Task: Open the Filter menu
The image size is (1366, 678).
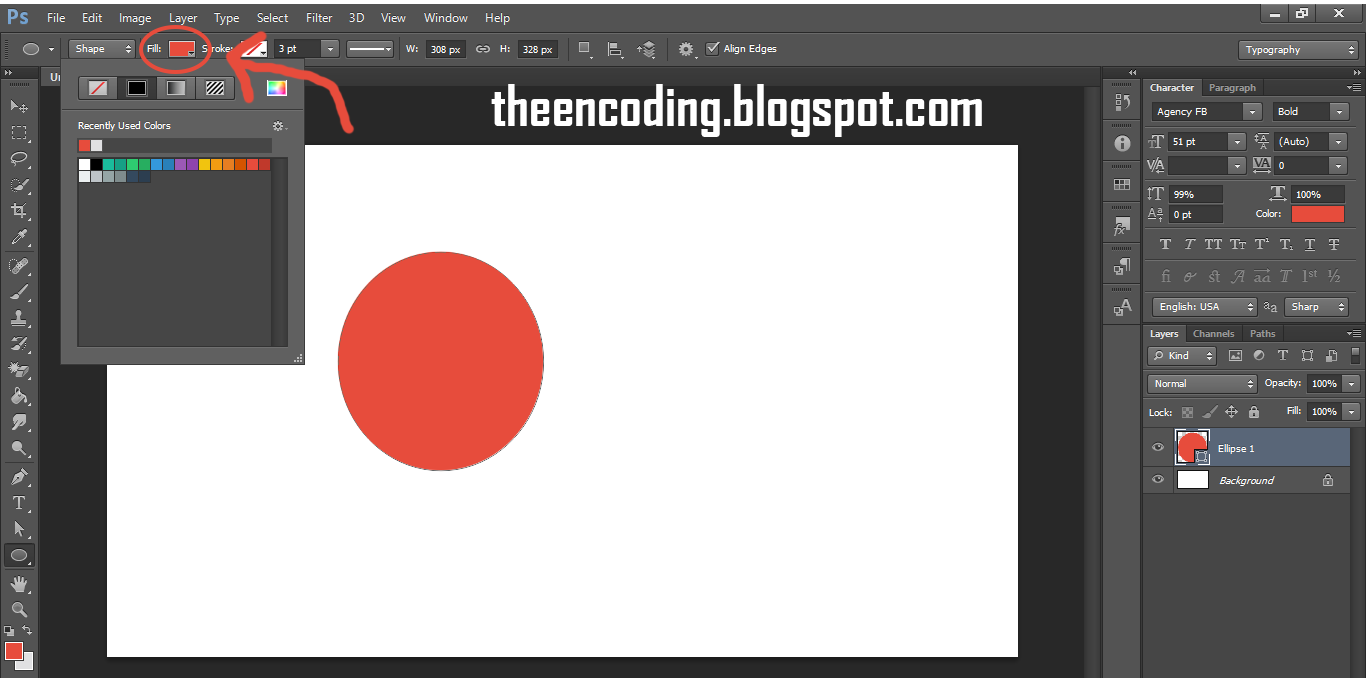Action: pos(319,18)
